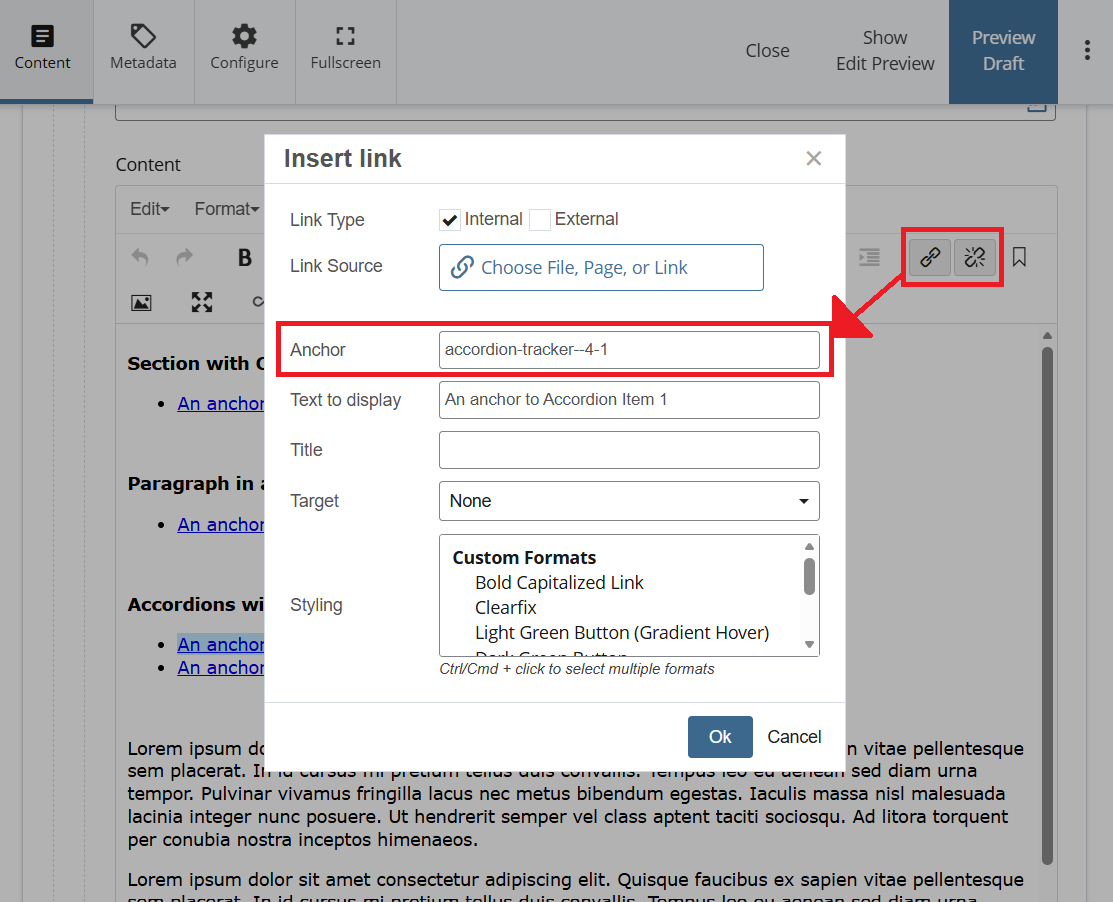Click the insert image icon
The height and width of the screenshot is (902, 1113).
141,302
